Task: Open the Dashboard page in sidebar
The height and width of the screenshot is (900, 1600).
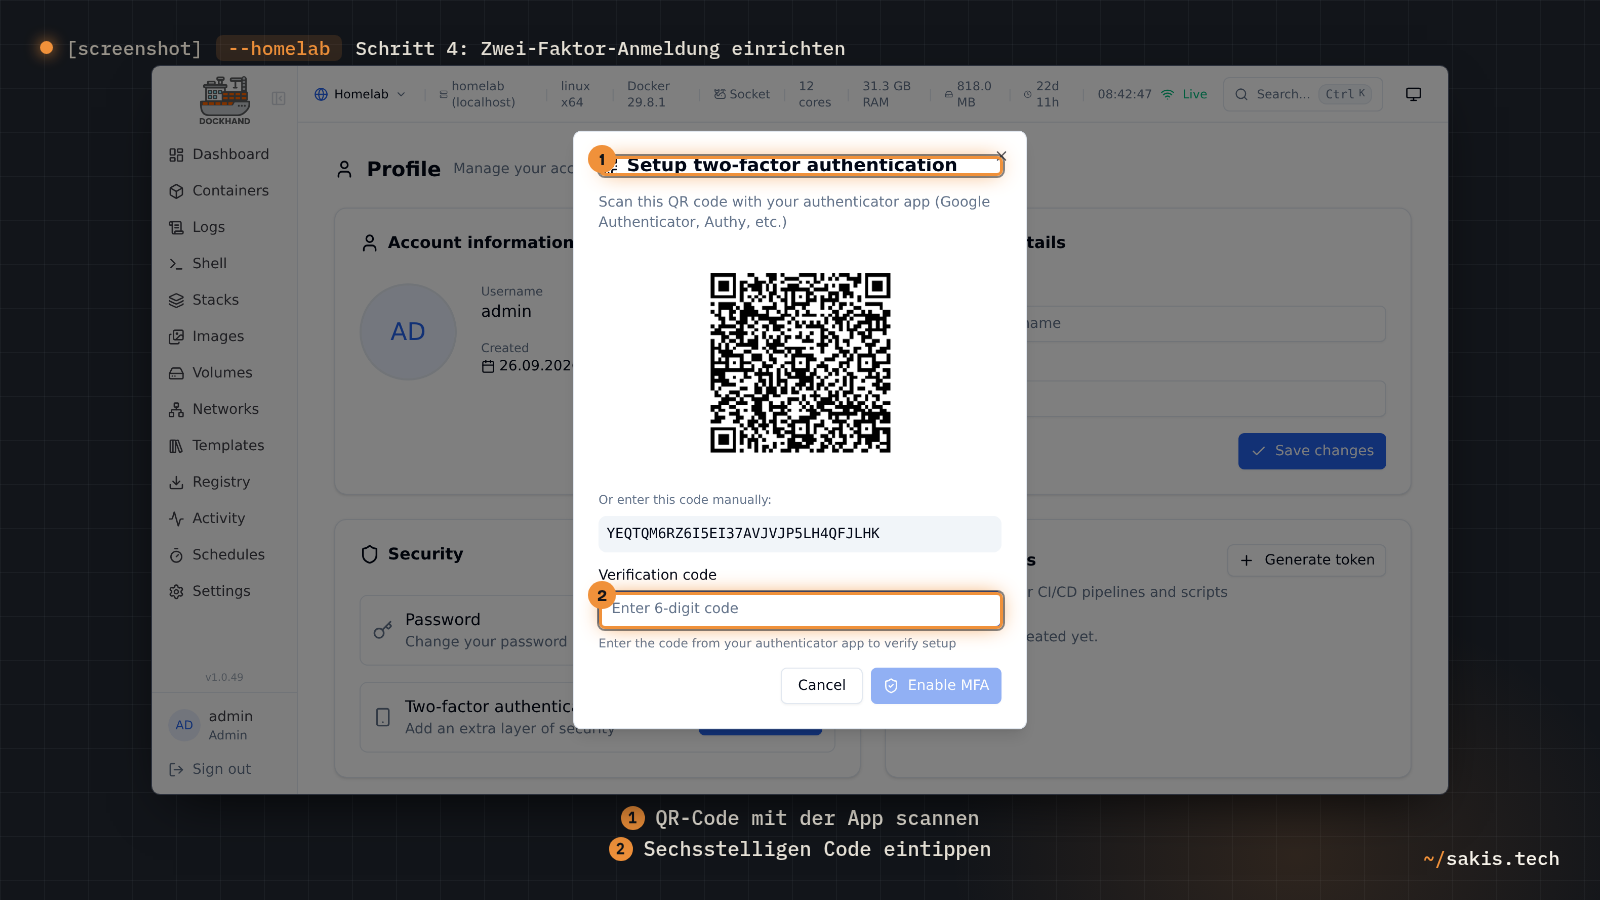Action: pos(219,154)
